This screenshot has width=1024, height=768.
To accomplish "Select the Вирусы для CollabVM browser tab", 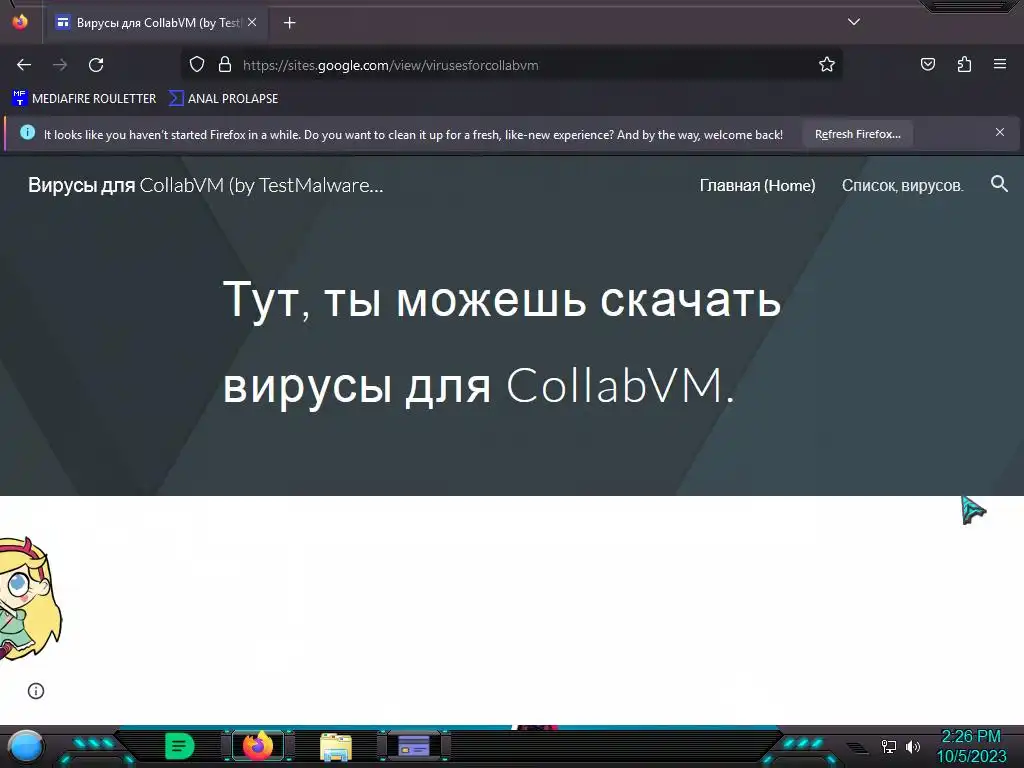I will click(x=155, y=23).
